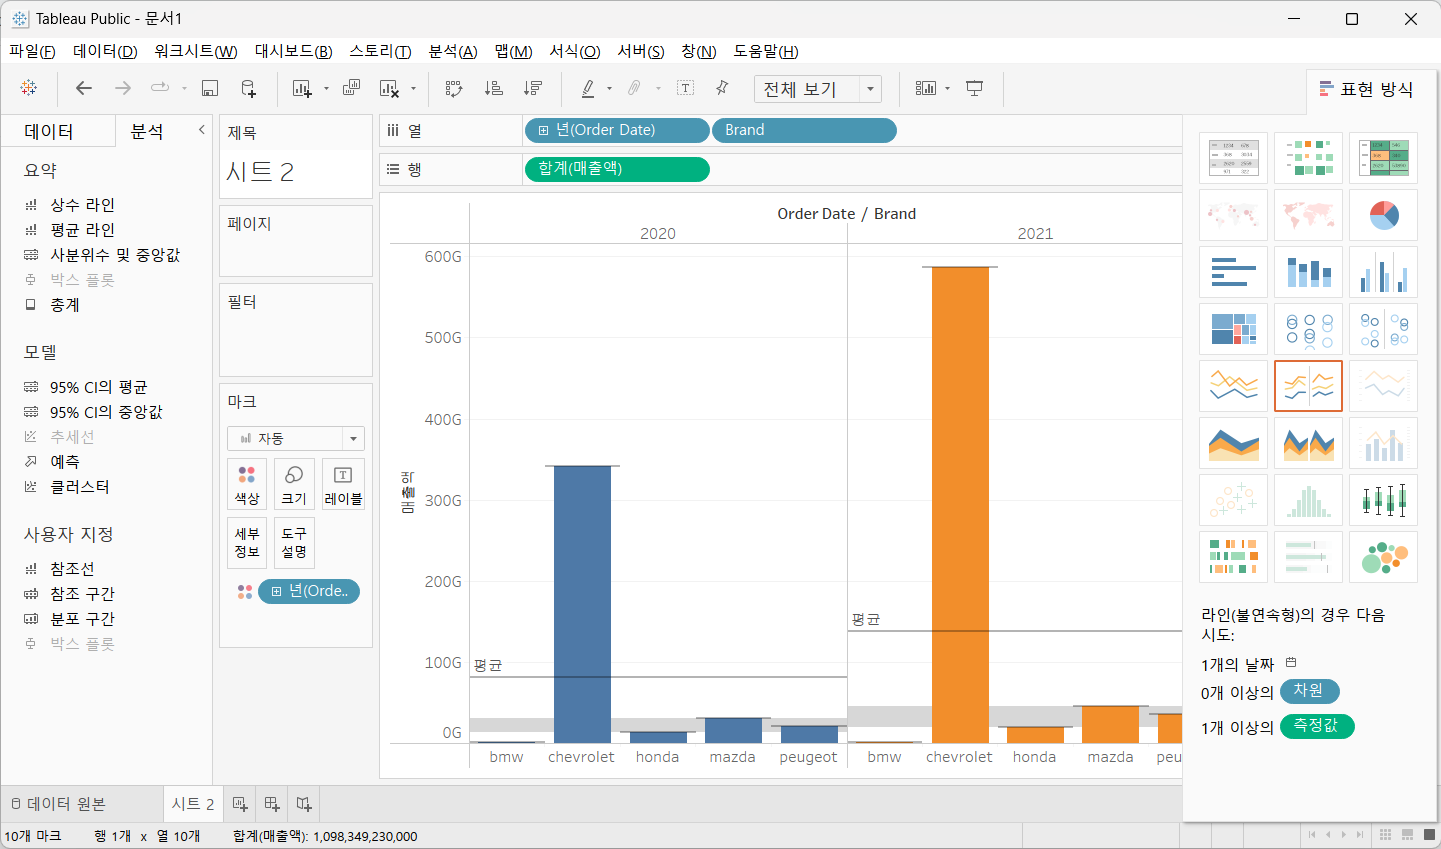Duplicate the sheet with toolbar icon
This screenshot has width=1441, height=849.
(x=351, y=88)
